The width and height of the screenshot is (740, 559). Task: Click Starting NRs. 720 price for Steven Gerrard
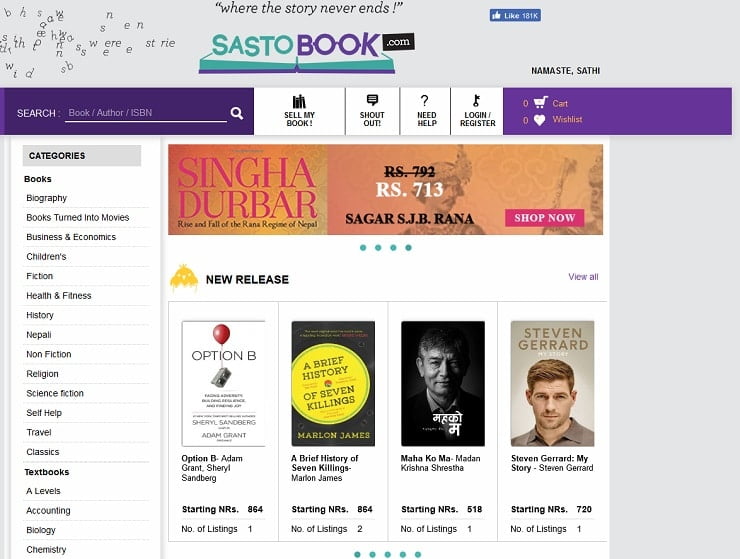(551, 509)
